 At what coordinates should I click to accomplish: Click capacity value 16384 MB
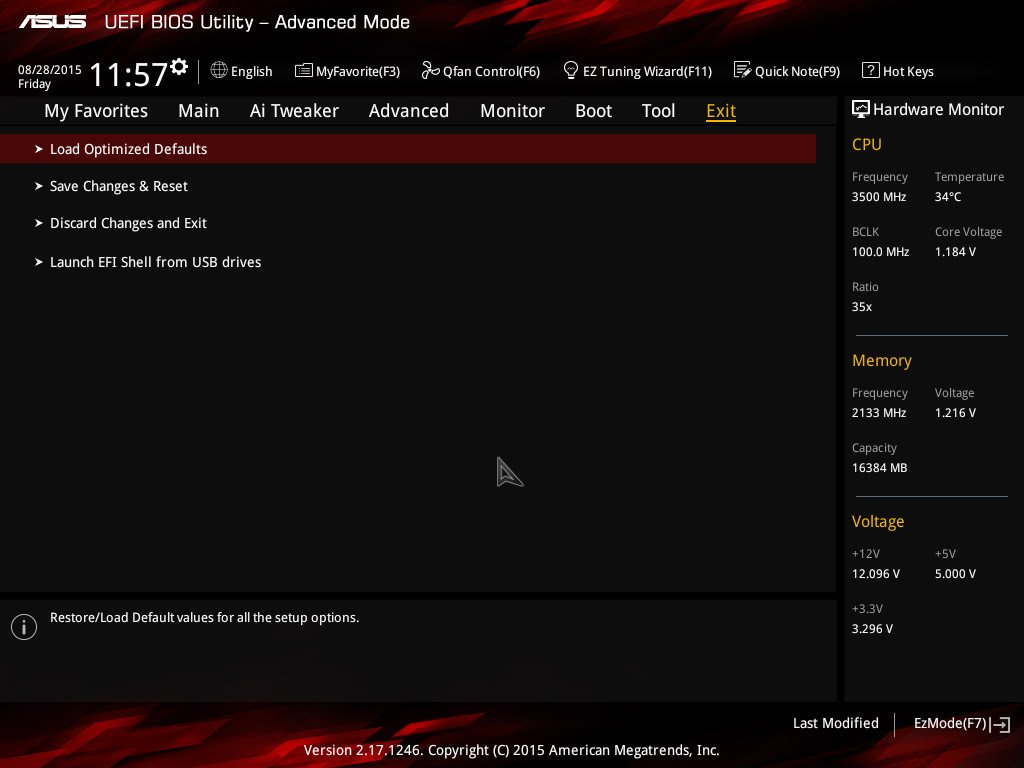[x=880, y=468]
